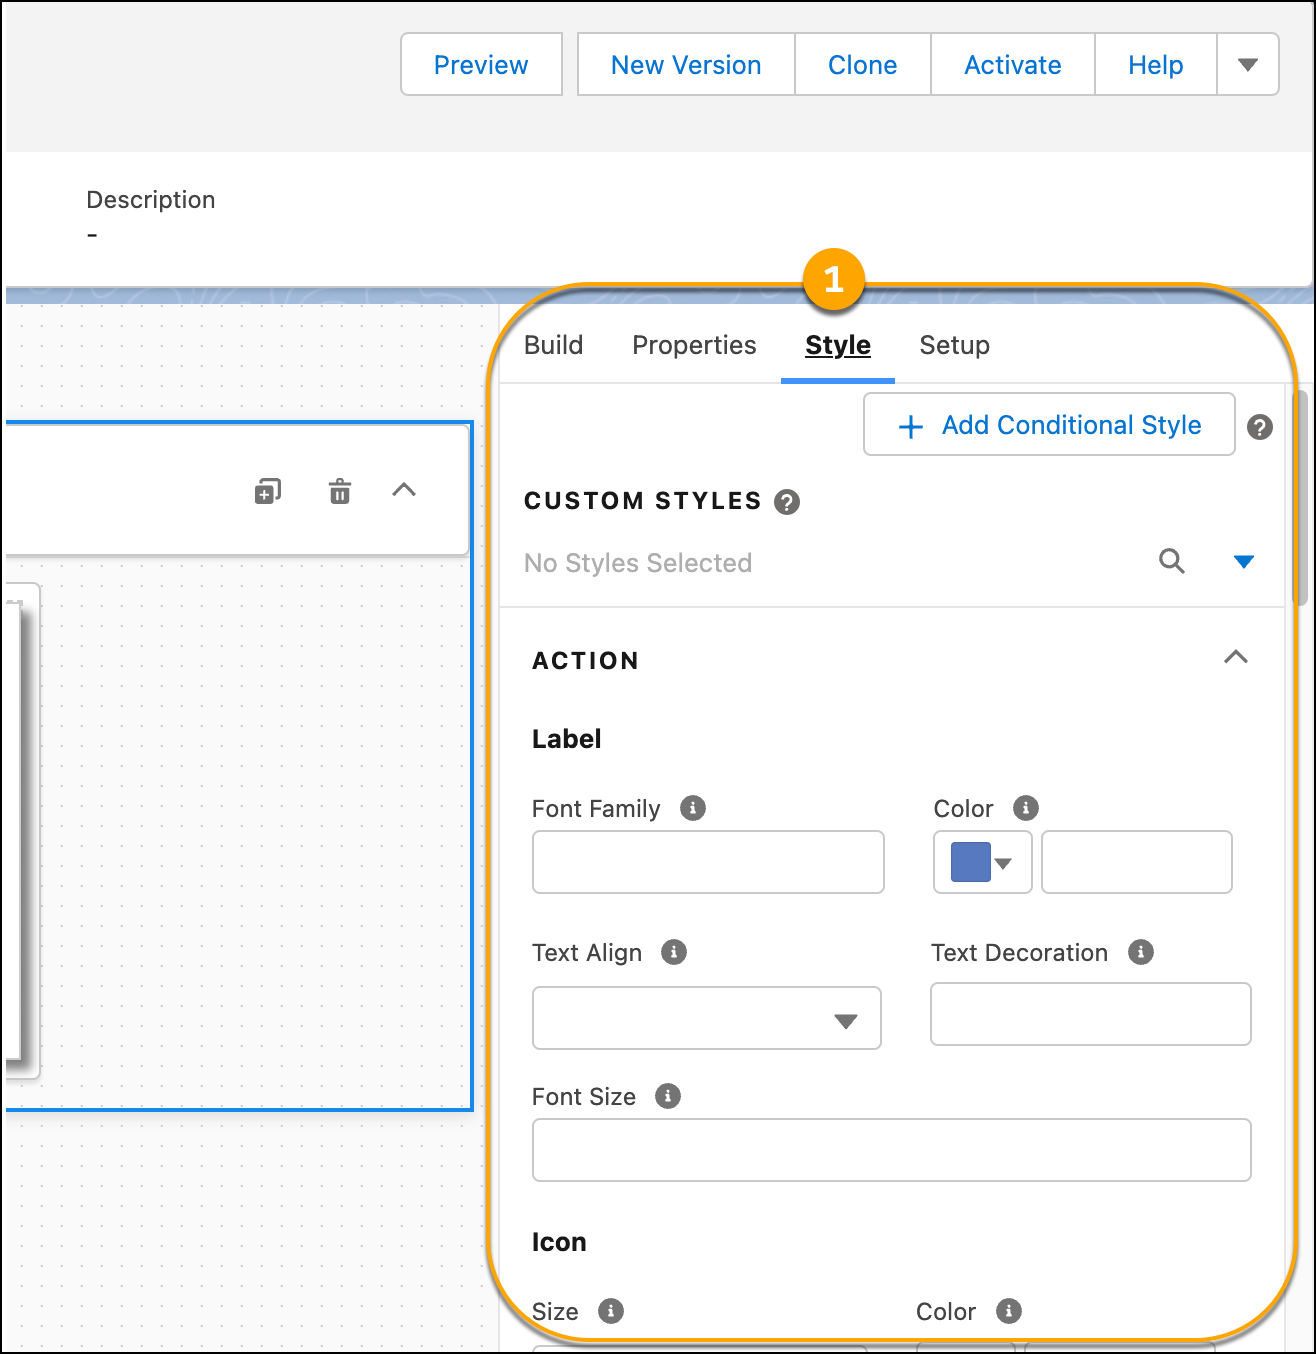Click the Font Size input field
This screenshot has height=1354, width=1316.
pyautogui.click(x=892, y=1150)
